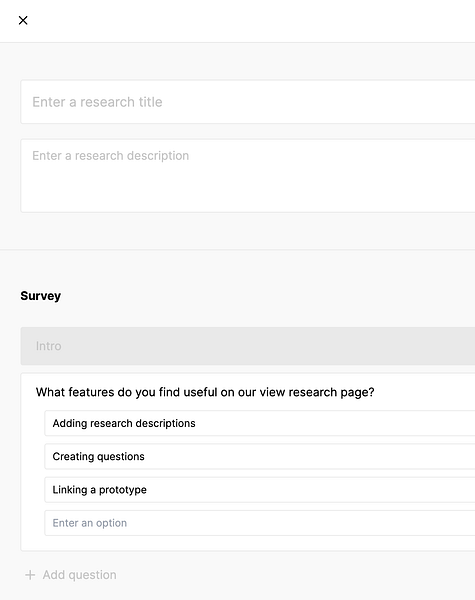
Task: Click the plus icon beside Add question
Action: [x=30, y=575]
